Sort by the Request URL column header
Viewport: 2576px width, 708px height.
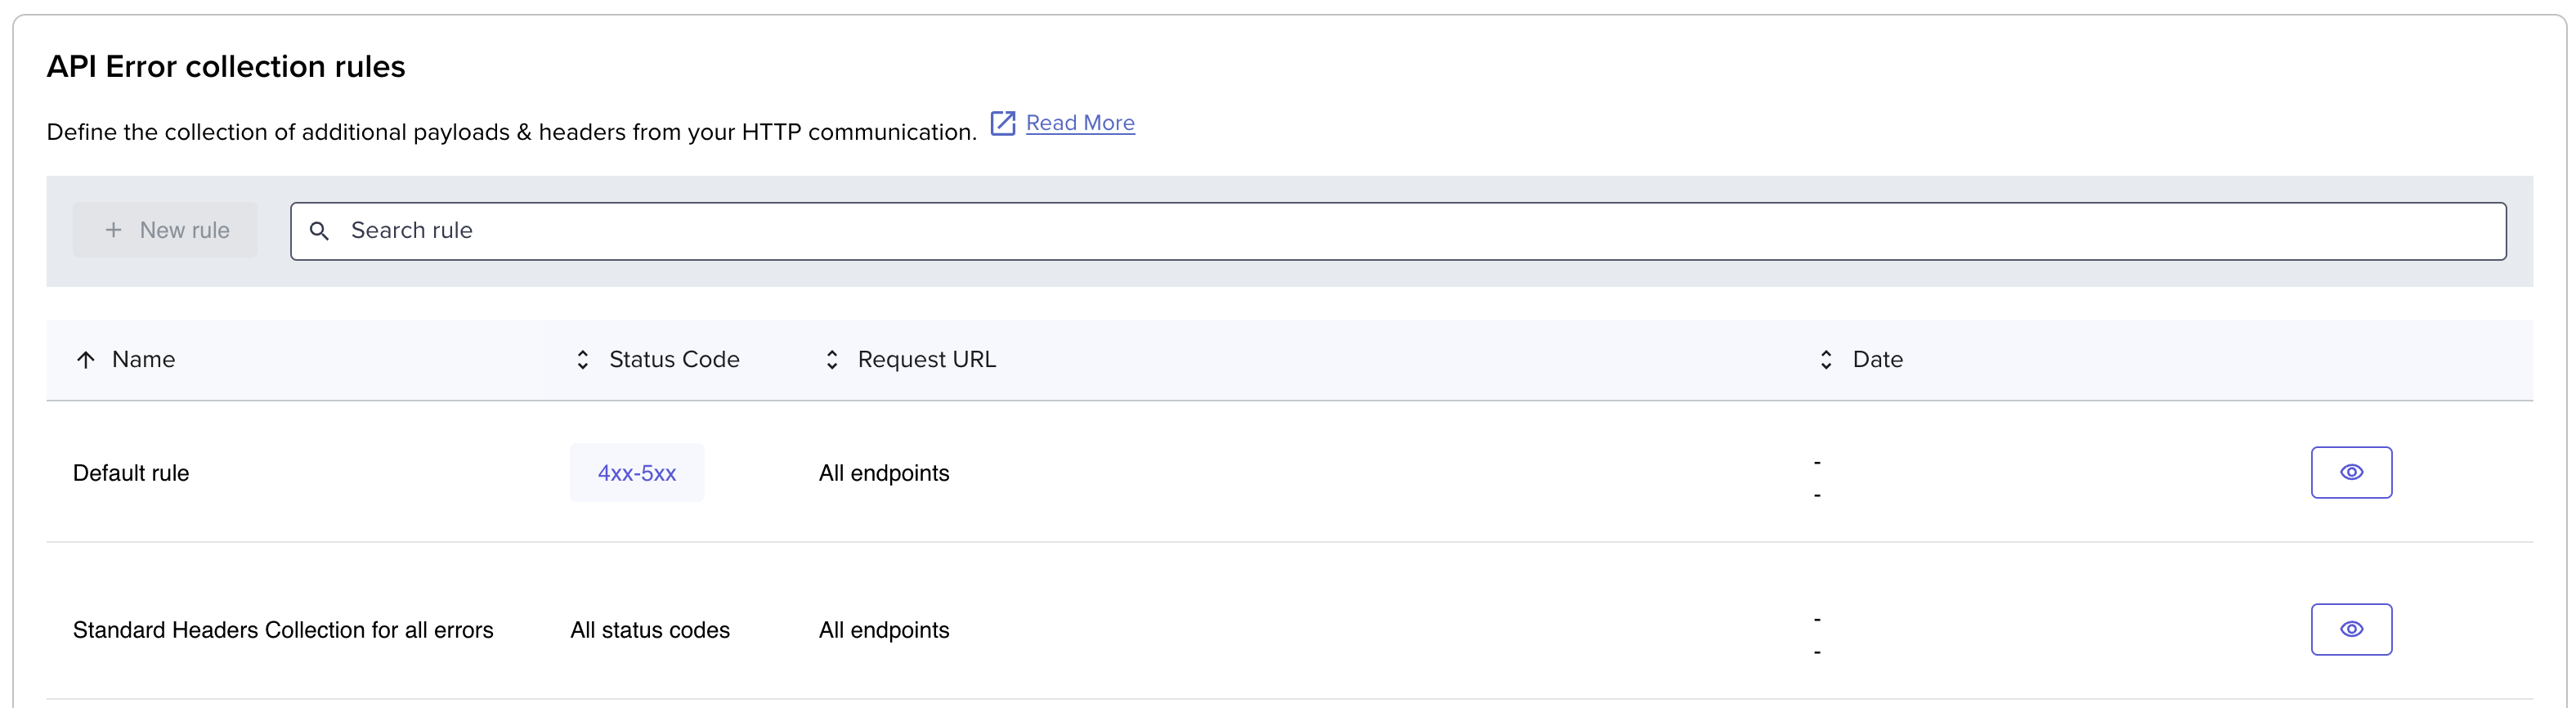coord(927,360)
